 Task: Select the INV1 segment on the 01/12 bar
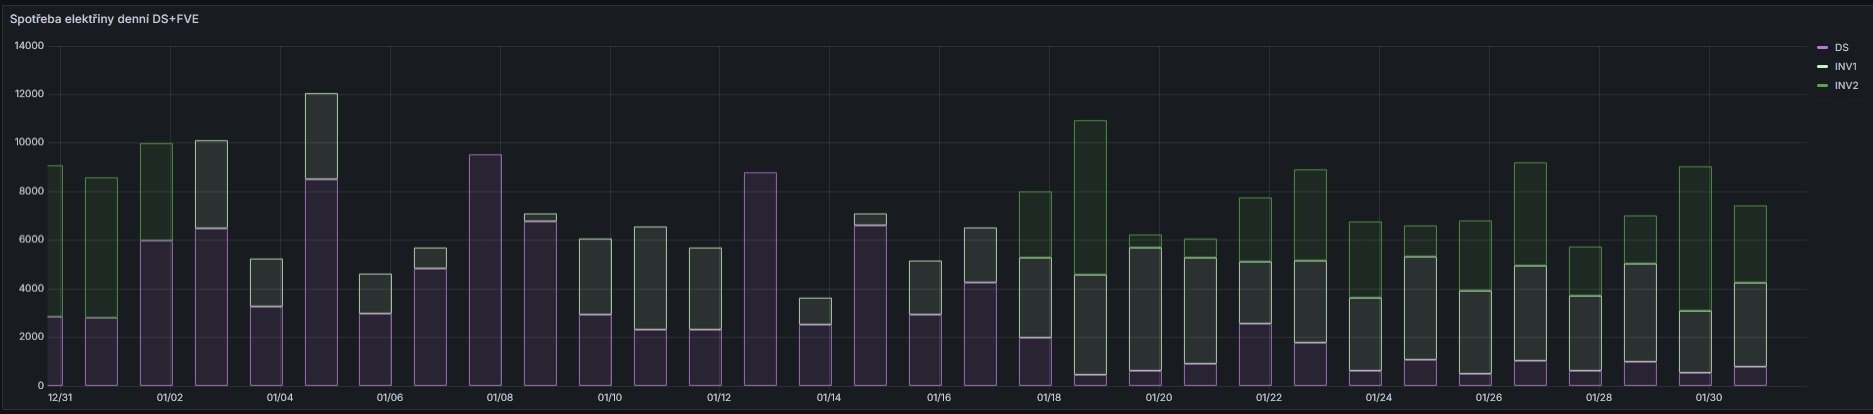tap(705, 289)
